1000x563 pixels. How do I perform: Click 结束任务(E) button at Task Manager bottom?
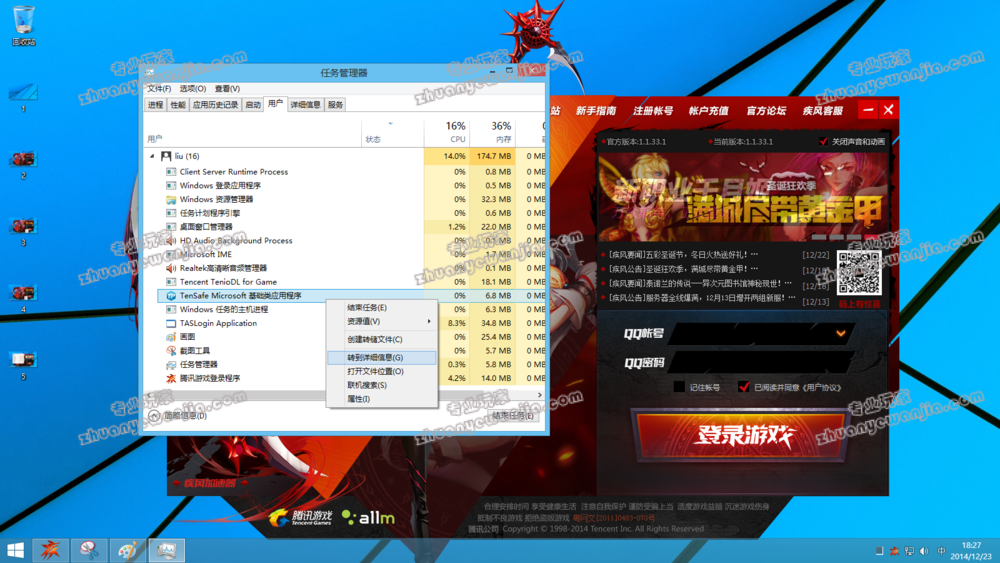click(513, 416)
